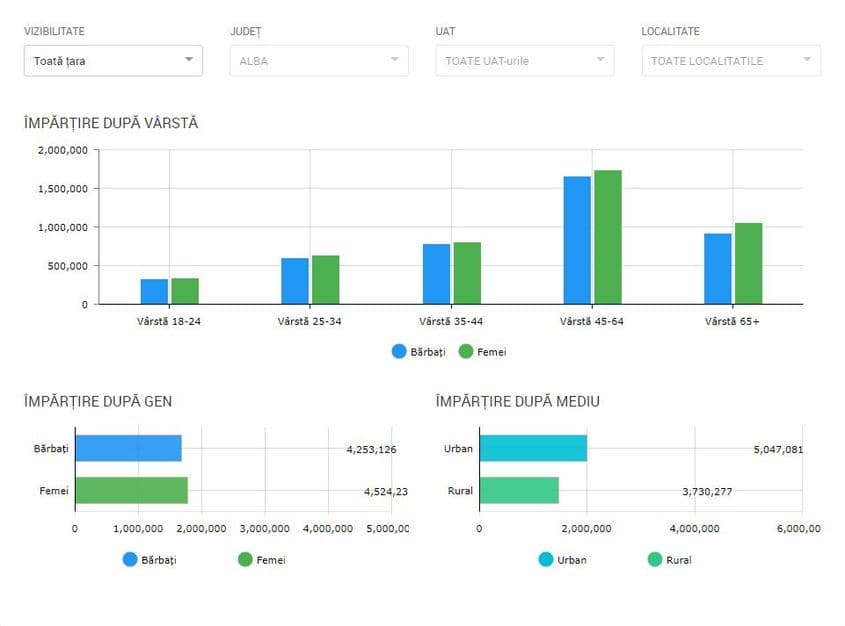The image size is (845, 626).
Task: Open the Județ dropdown showing ALBA
Action: coord(318,61)
